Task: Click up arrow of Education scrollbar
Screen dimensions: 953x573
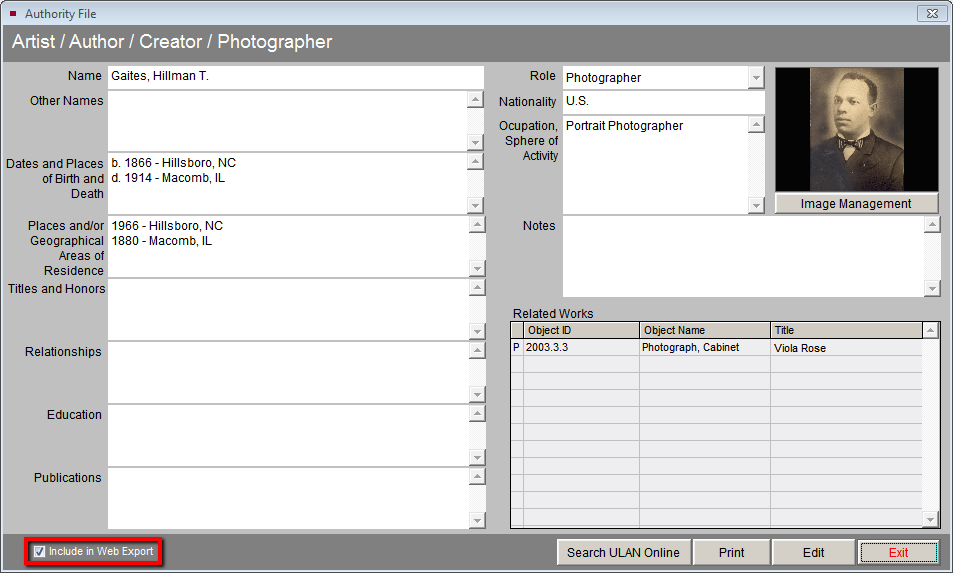Action: tap(477, 414)
